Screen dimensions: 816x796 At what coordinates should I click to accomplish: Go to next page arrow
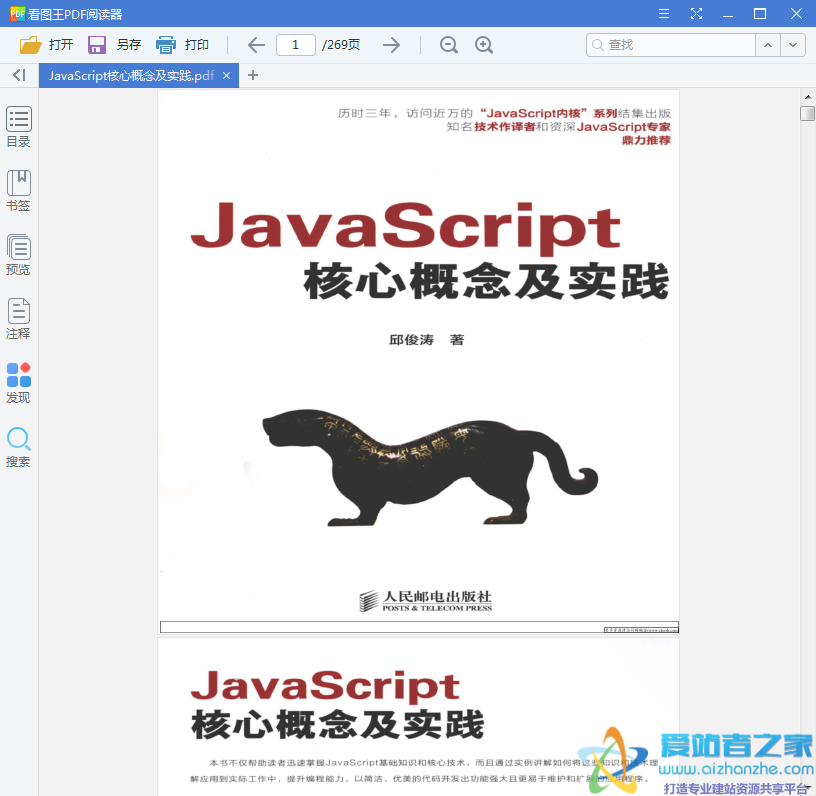pyautogui.click(x=391, y=45)
